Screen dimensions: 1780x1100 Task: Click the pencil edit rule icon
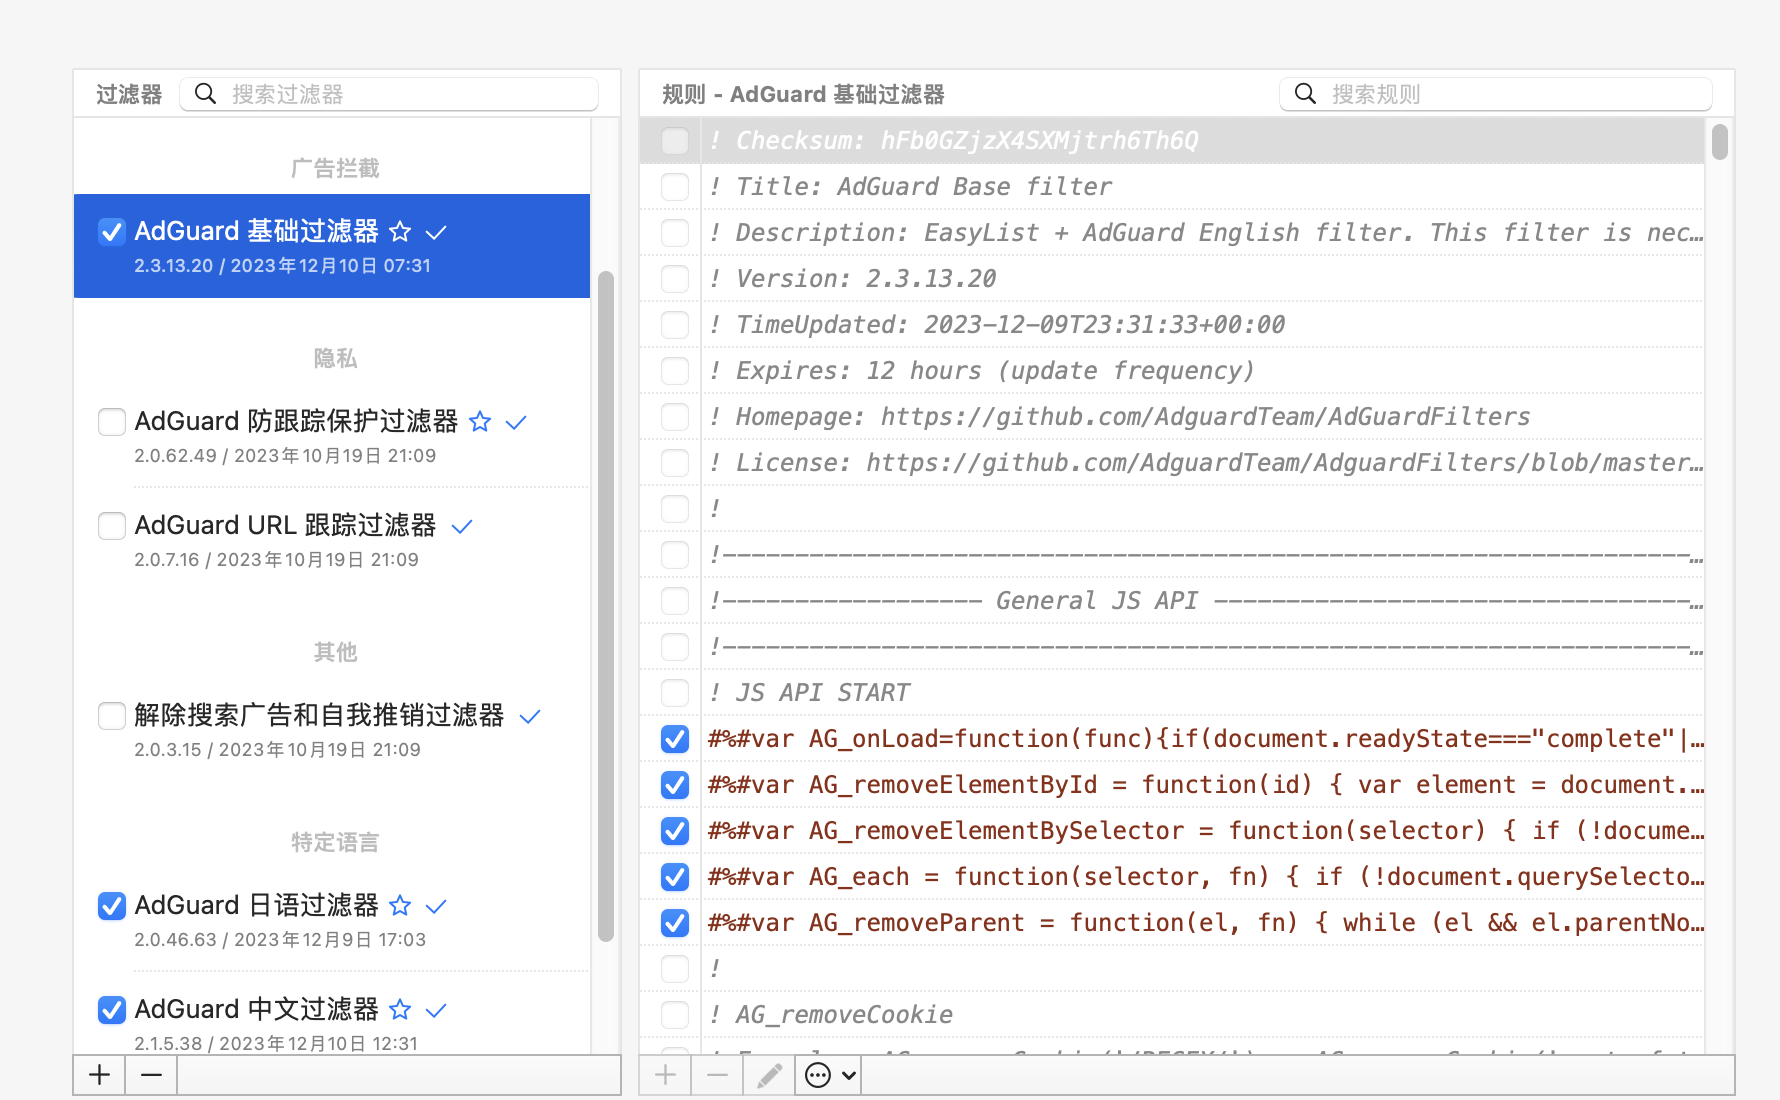(x=769, y=1075)
